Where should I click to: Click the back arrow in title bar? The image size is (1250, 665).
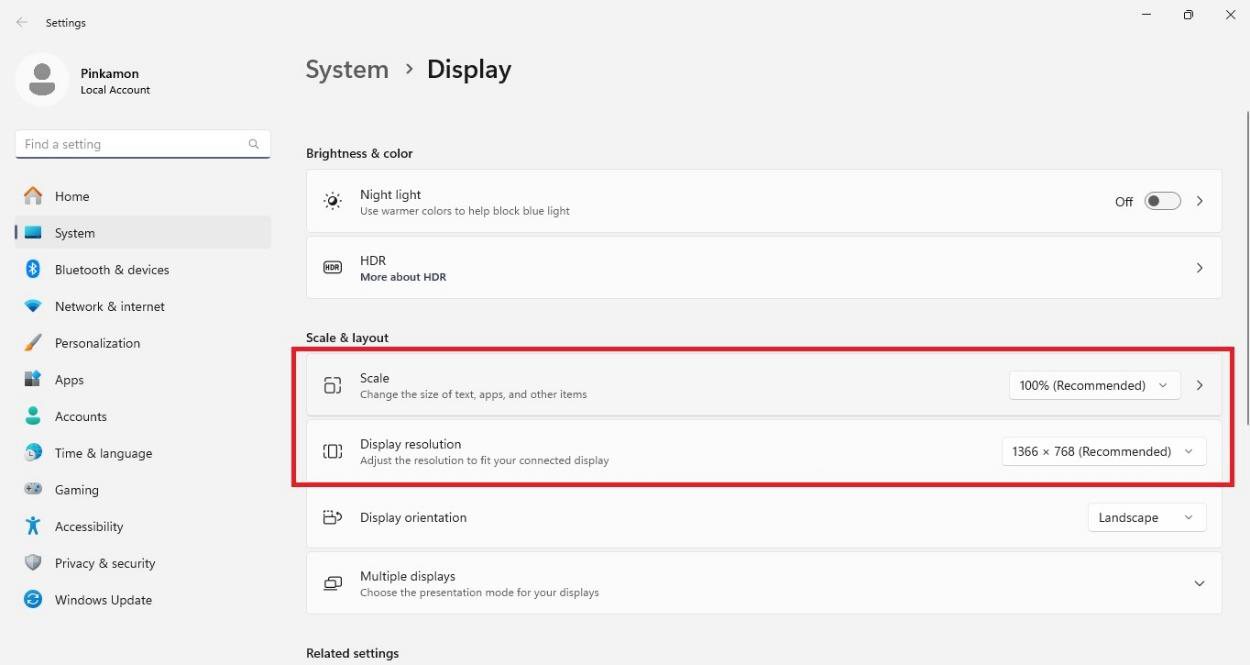(22, 22)
